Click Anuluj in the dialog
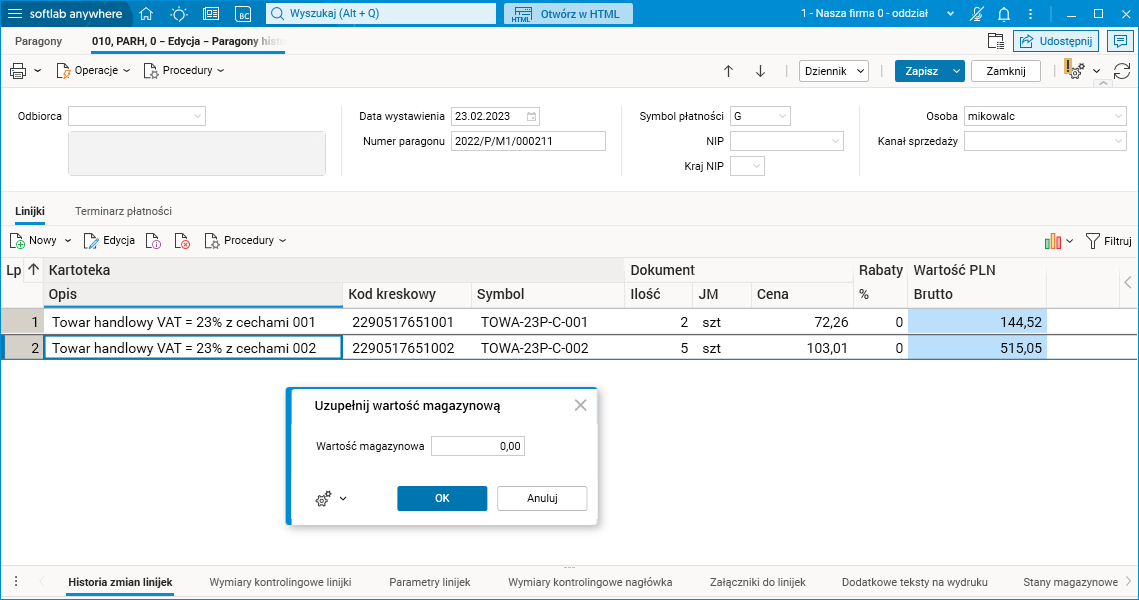1139x600 pixels. [x=542, y=498]
